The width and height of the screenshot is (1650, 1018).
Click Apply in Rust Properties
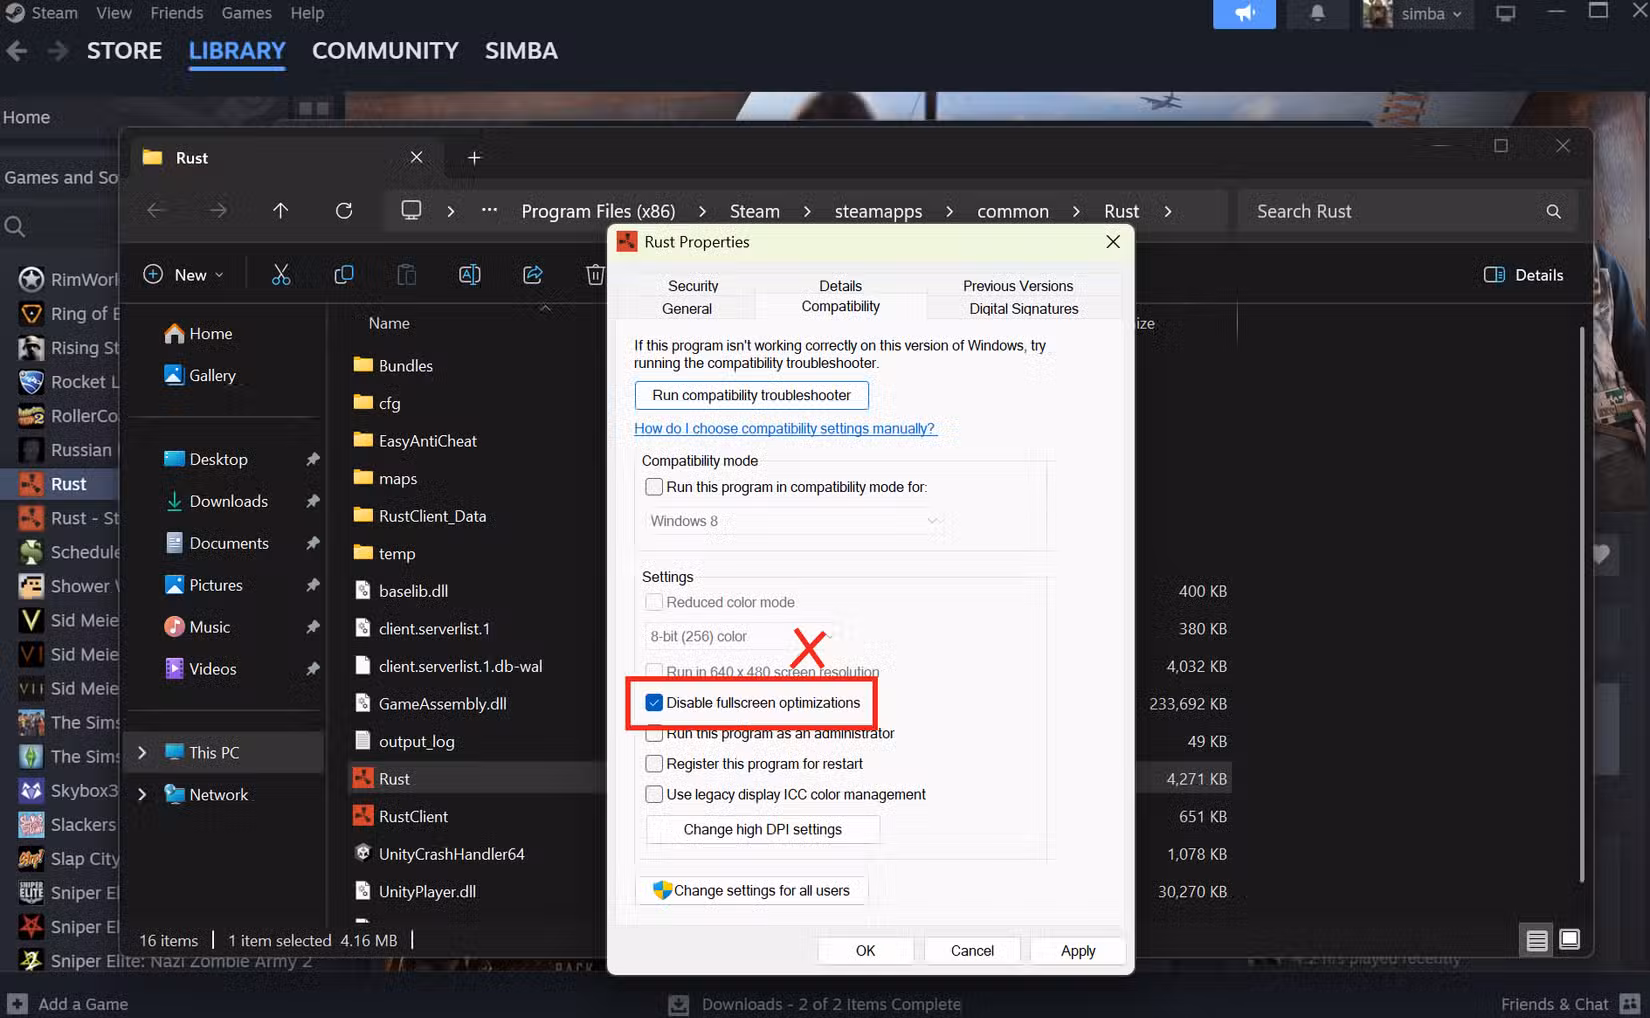pos(1078,951)
